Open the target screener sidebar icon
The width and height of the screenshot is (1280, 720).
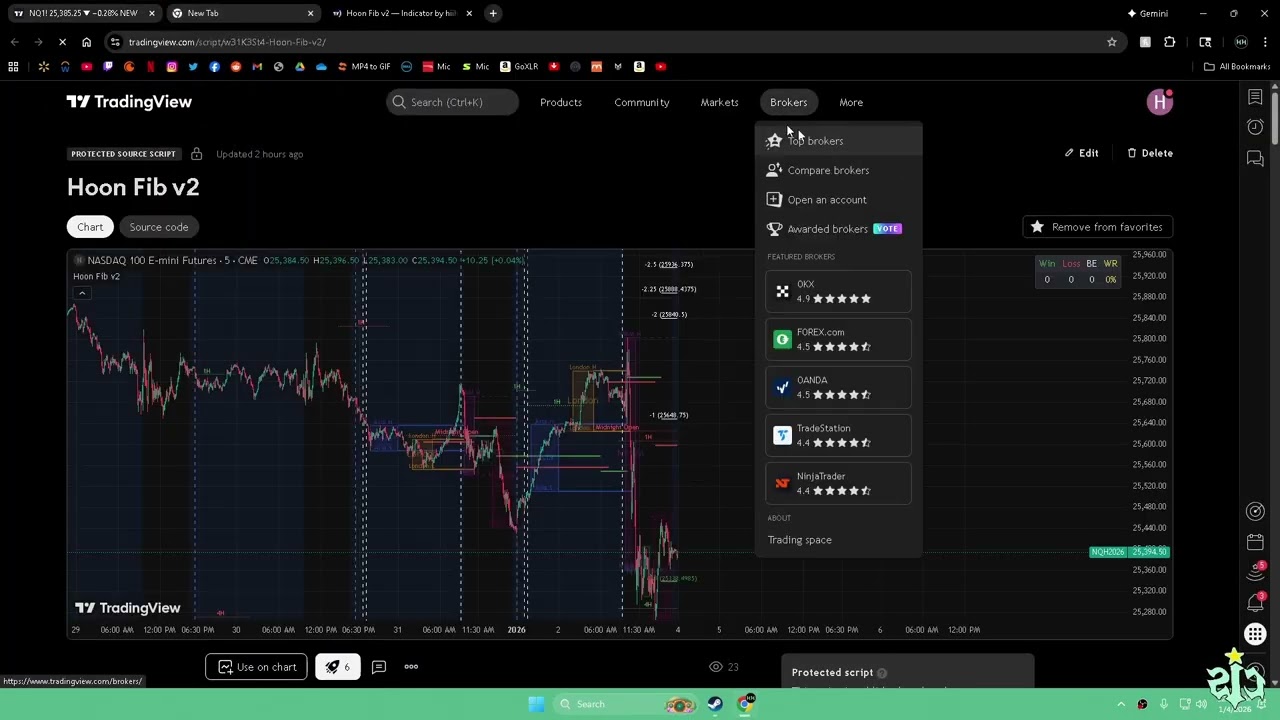pyautogui.click(x=1255, y=511)
